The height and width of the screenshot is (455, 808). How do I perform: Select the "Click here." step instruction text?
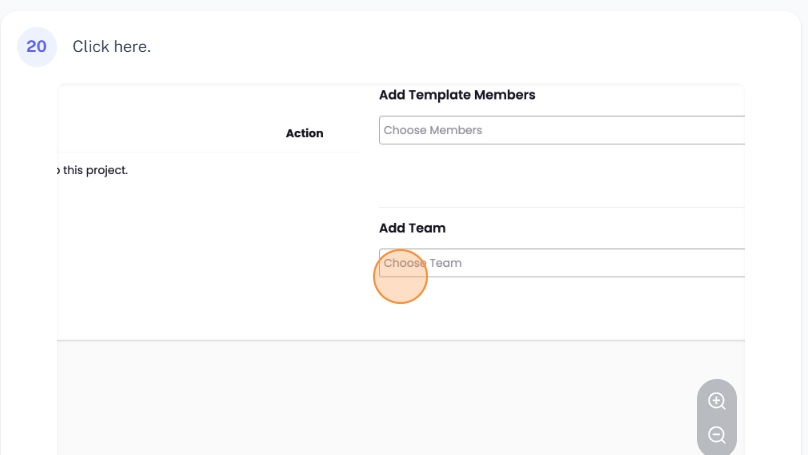(x=111, y=47)
